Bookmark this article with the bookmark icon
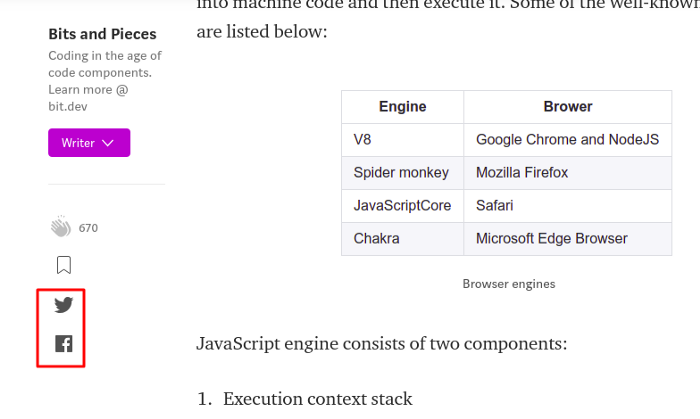 click(64, 265)
